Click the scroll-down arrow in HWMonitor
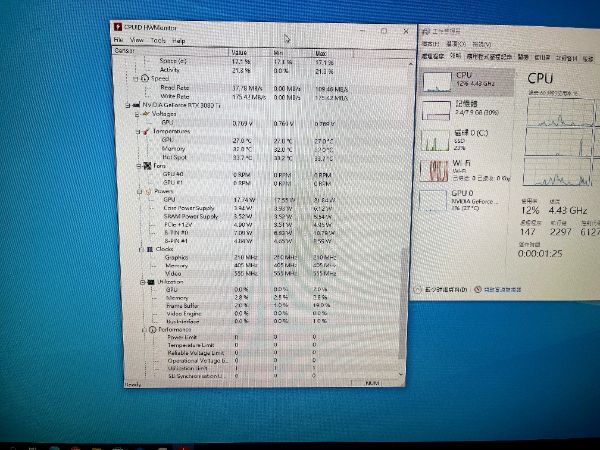Screen dimensions: 600x450 click(401, 375)
